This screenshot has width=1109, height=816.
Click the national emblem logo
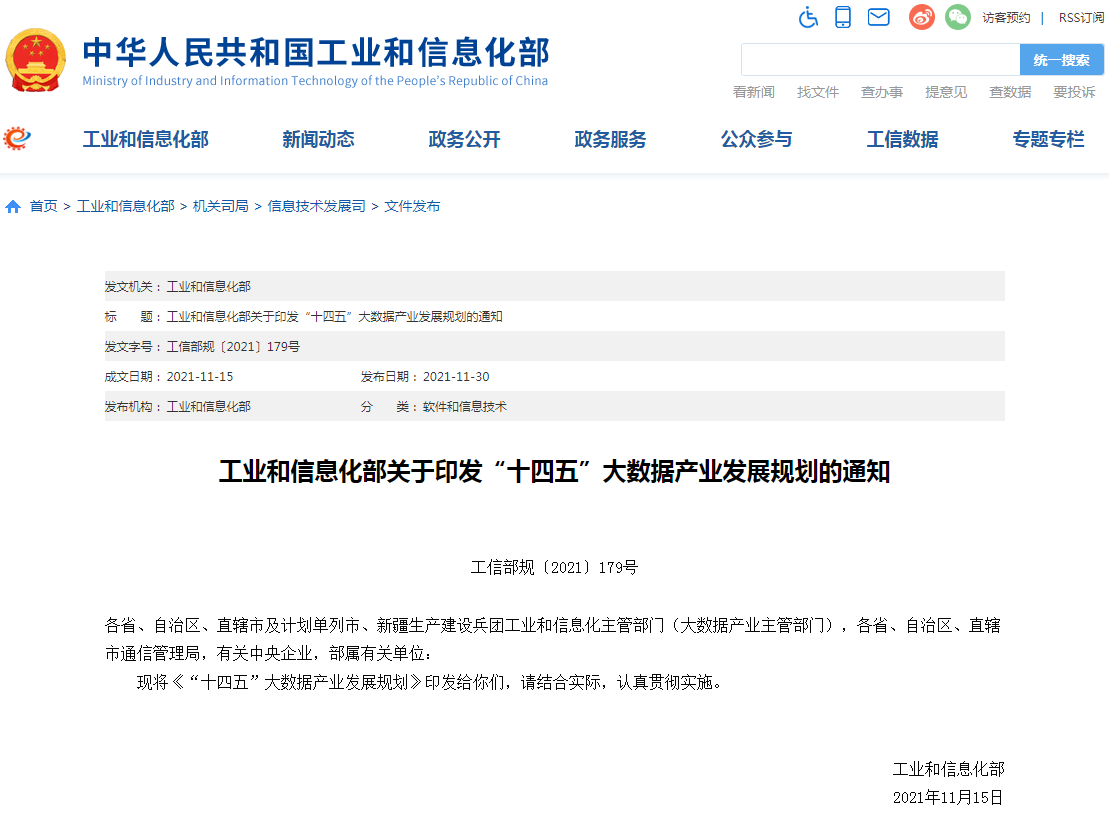click(35, 60)
